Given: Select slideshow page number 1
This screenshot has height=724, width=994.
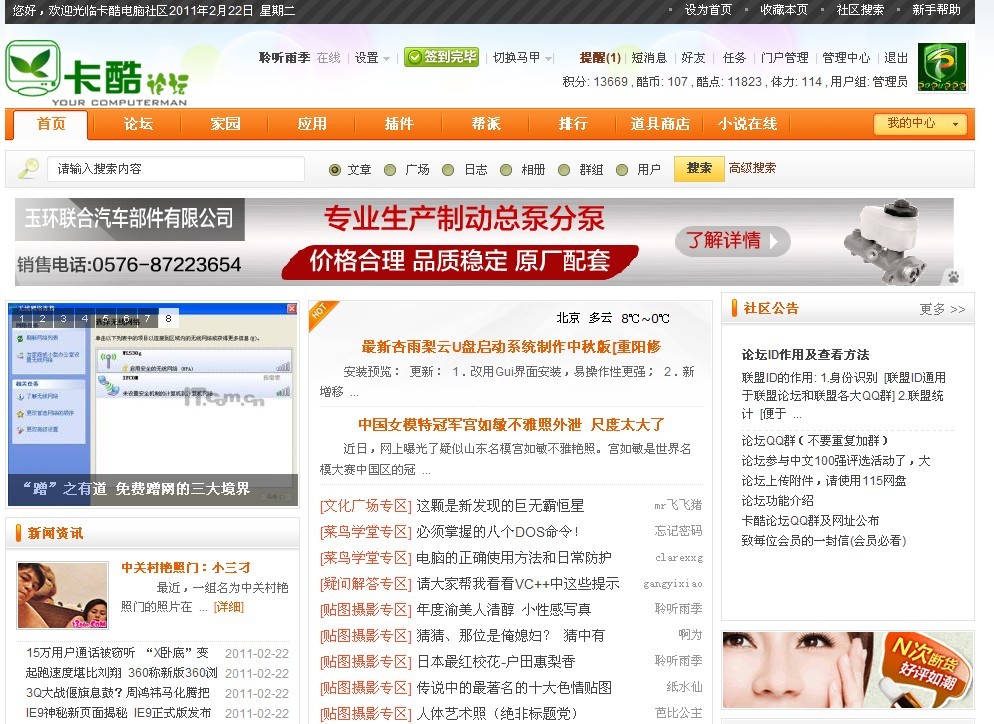Looking at the screenshot, I should 22,319.
